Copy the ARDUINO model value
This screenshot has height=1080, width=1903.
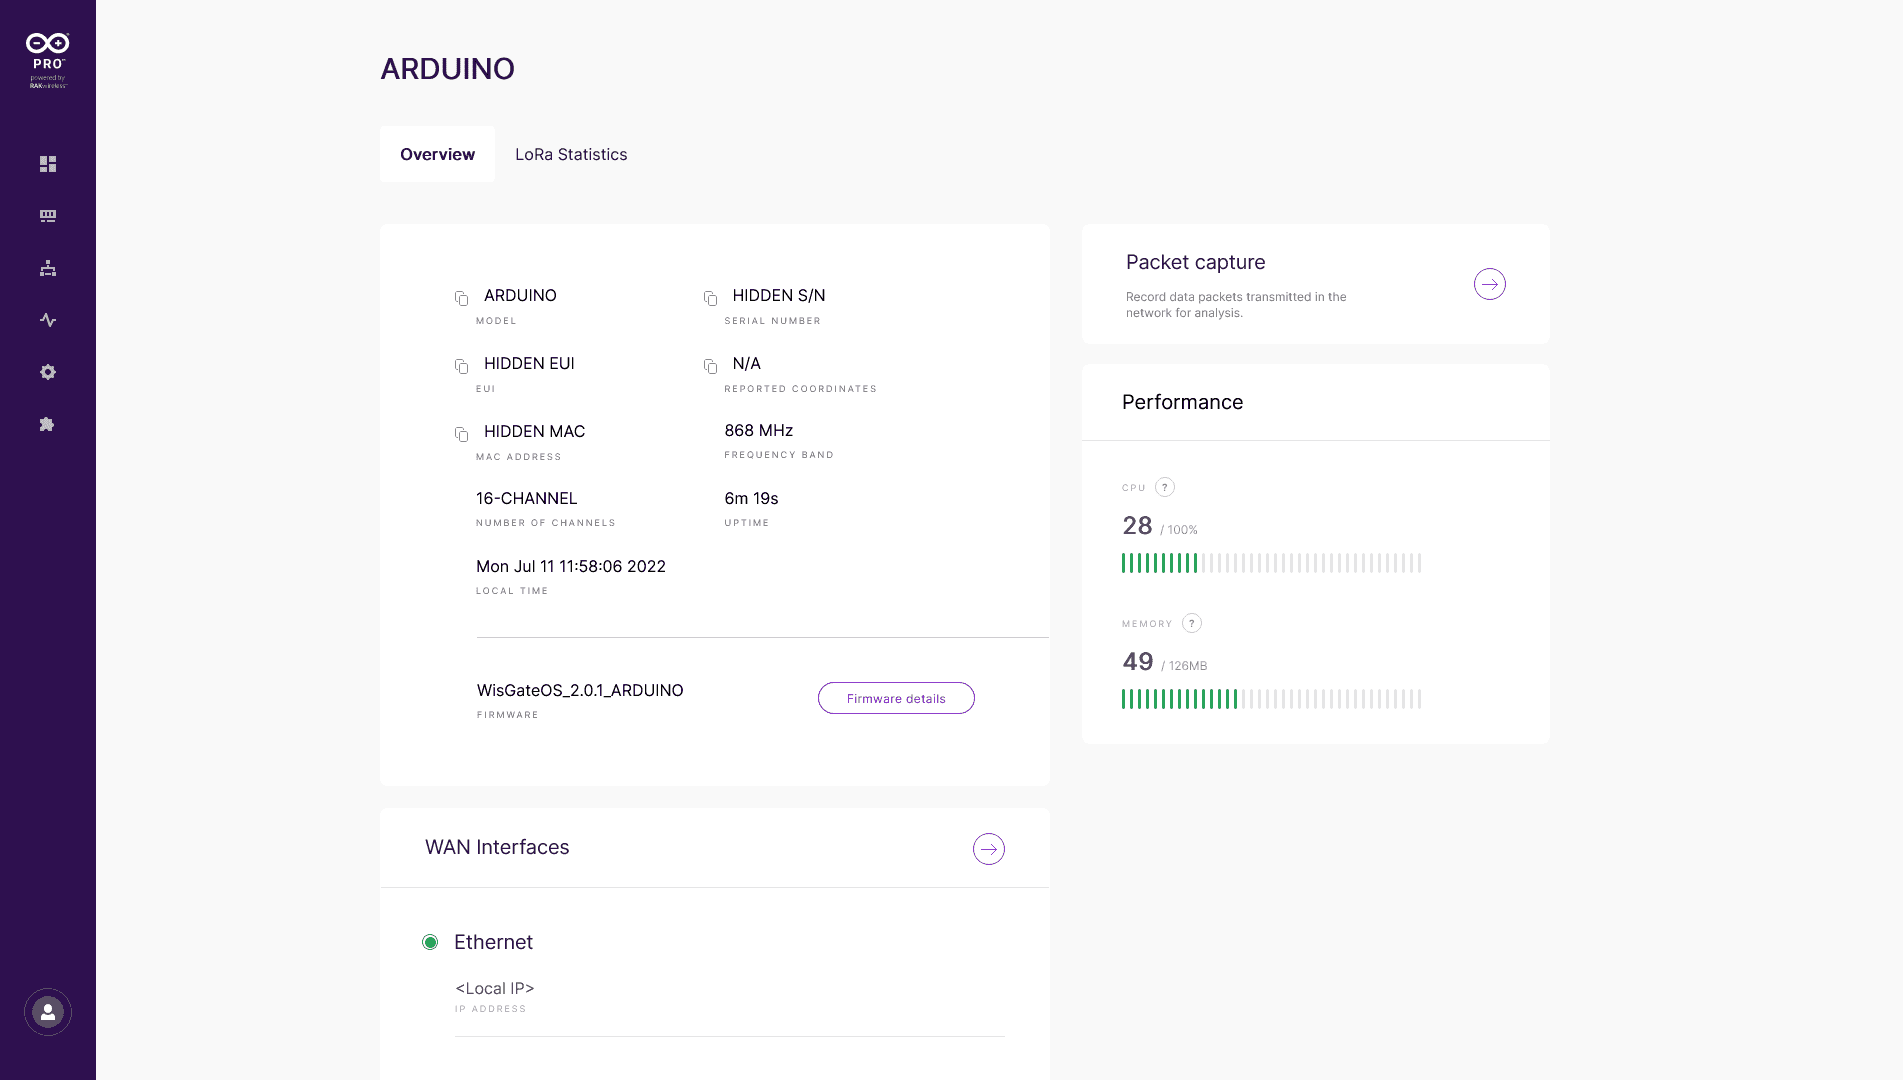(x=461, y=298)
